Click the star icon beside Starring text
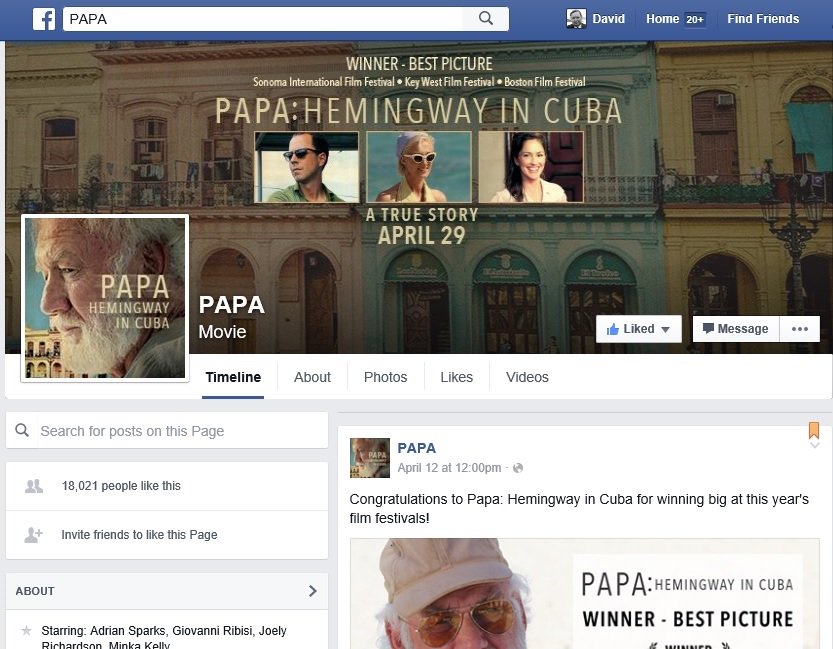 coord(26,631)
